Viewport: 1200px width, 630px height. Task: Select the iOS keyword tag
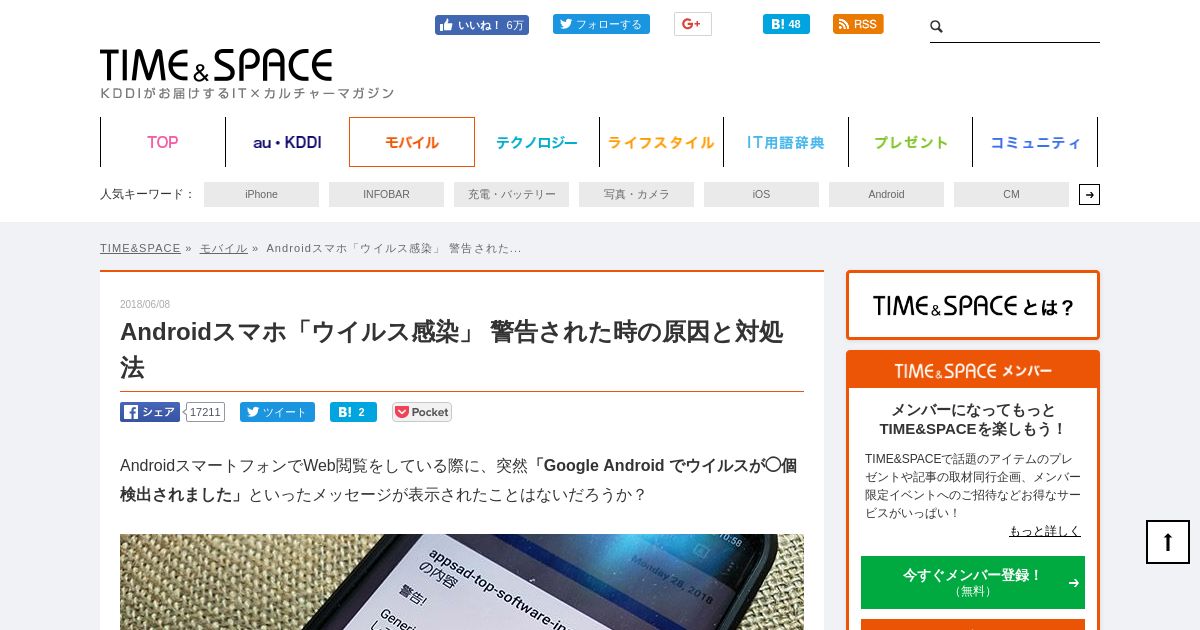[x=761, y=194]
